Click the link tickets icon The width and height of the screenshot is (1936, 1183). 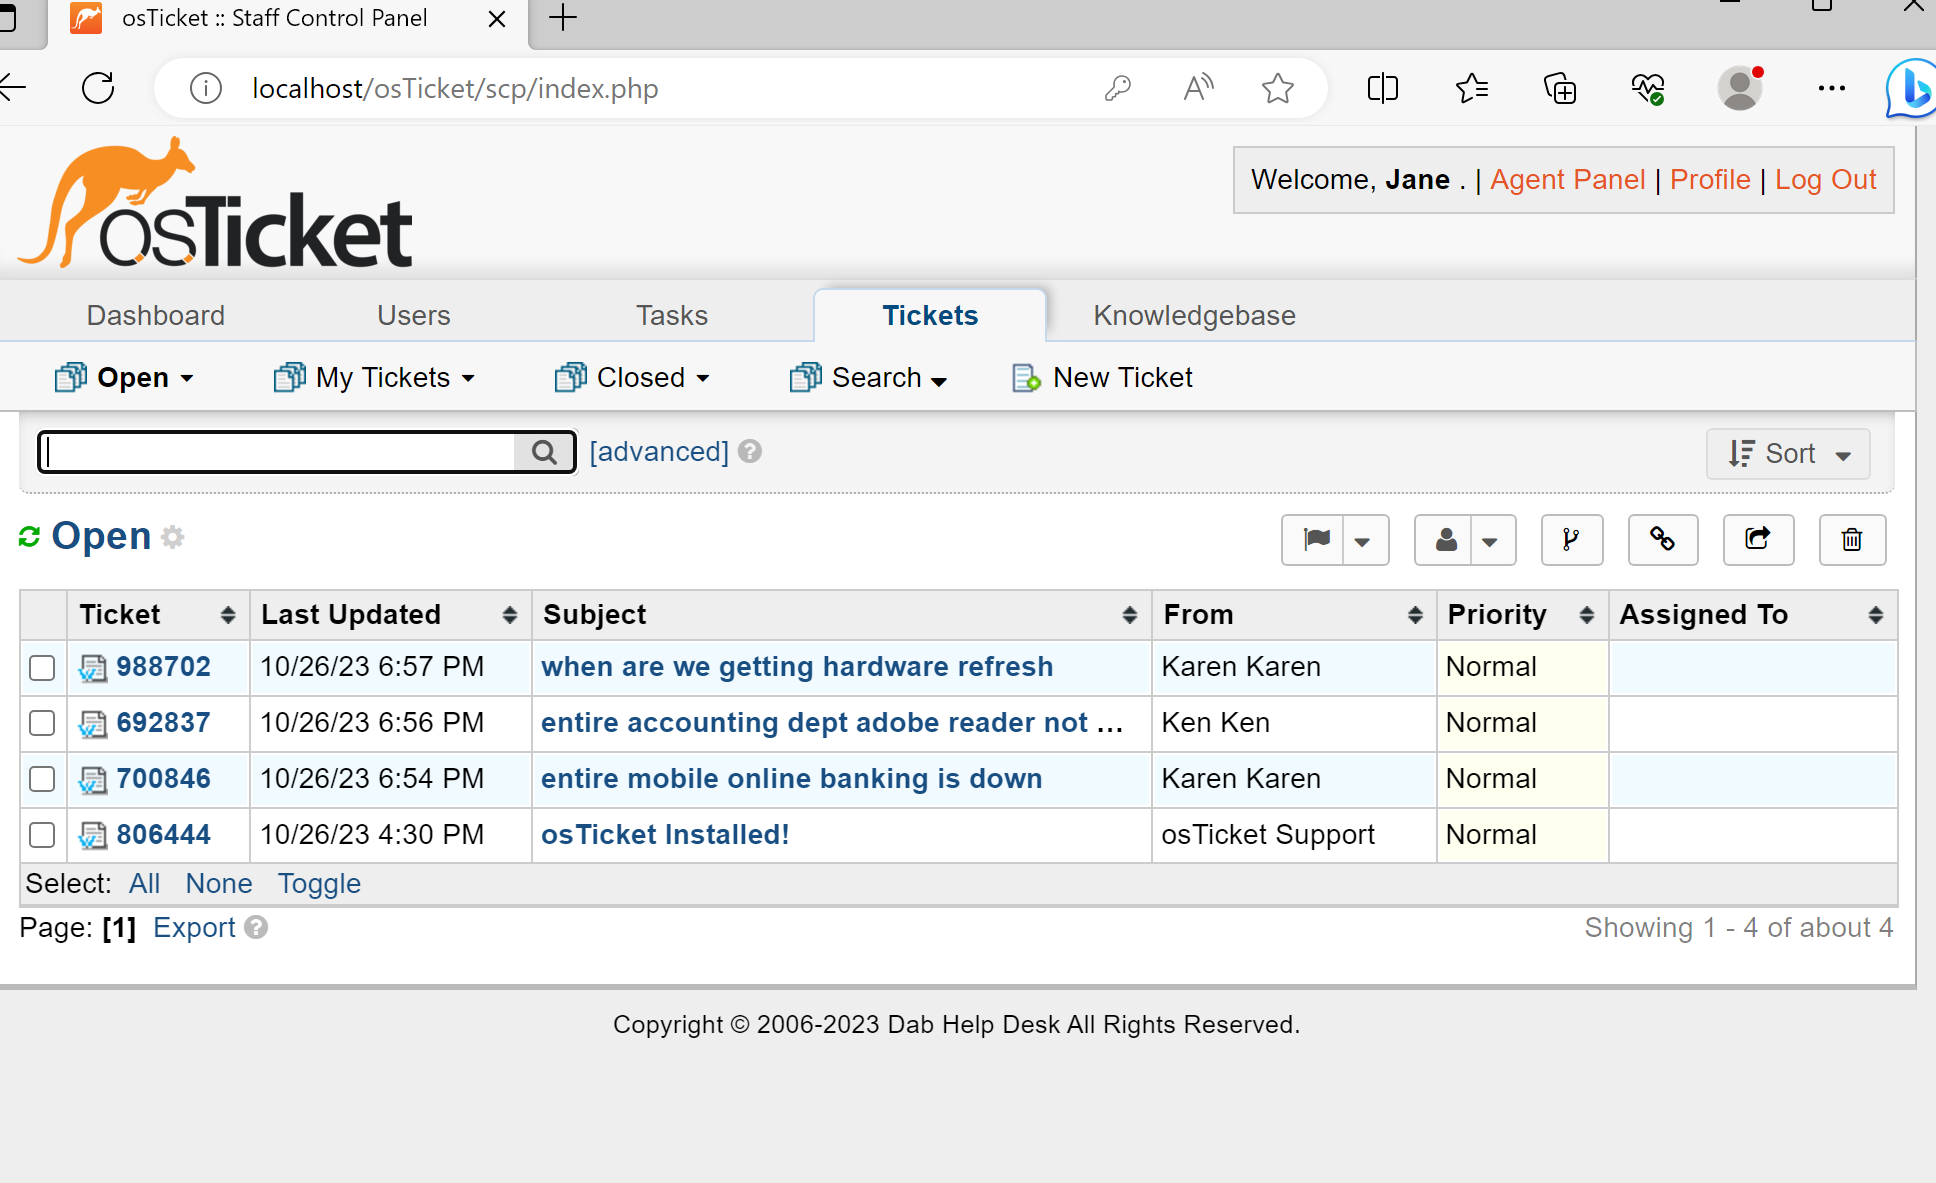1662,540
